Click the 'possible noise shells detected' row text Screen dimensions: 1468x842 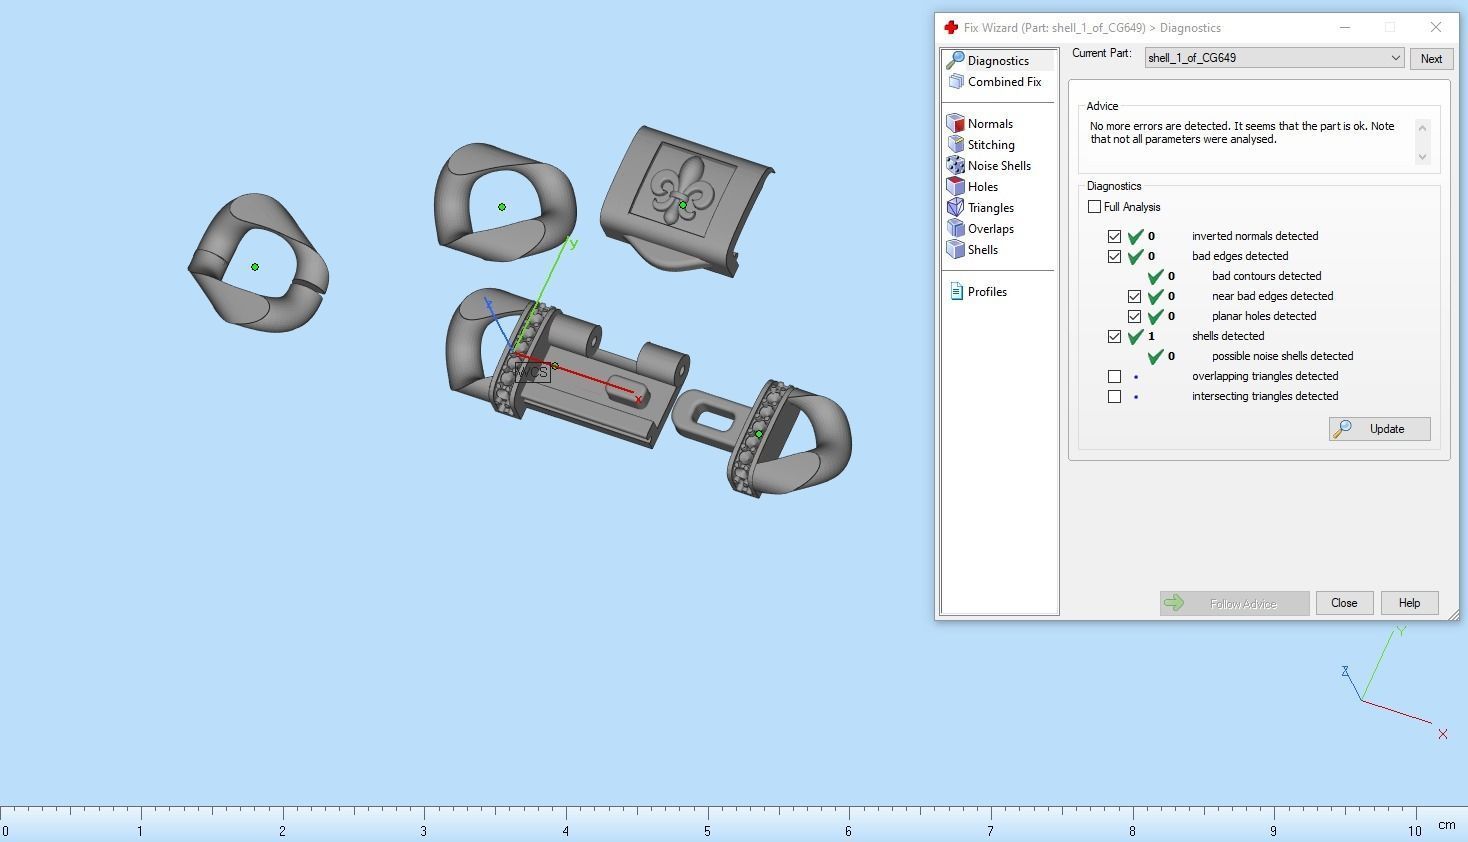(x=1282, y=356)
